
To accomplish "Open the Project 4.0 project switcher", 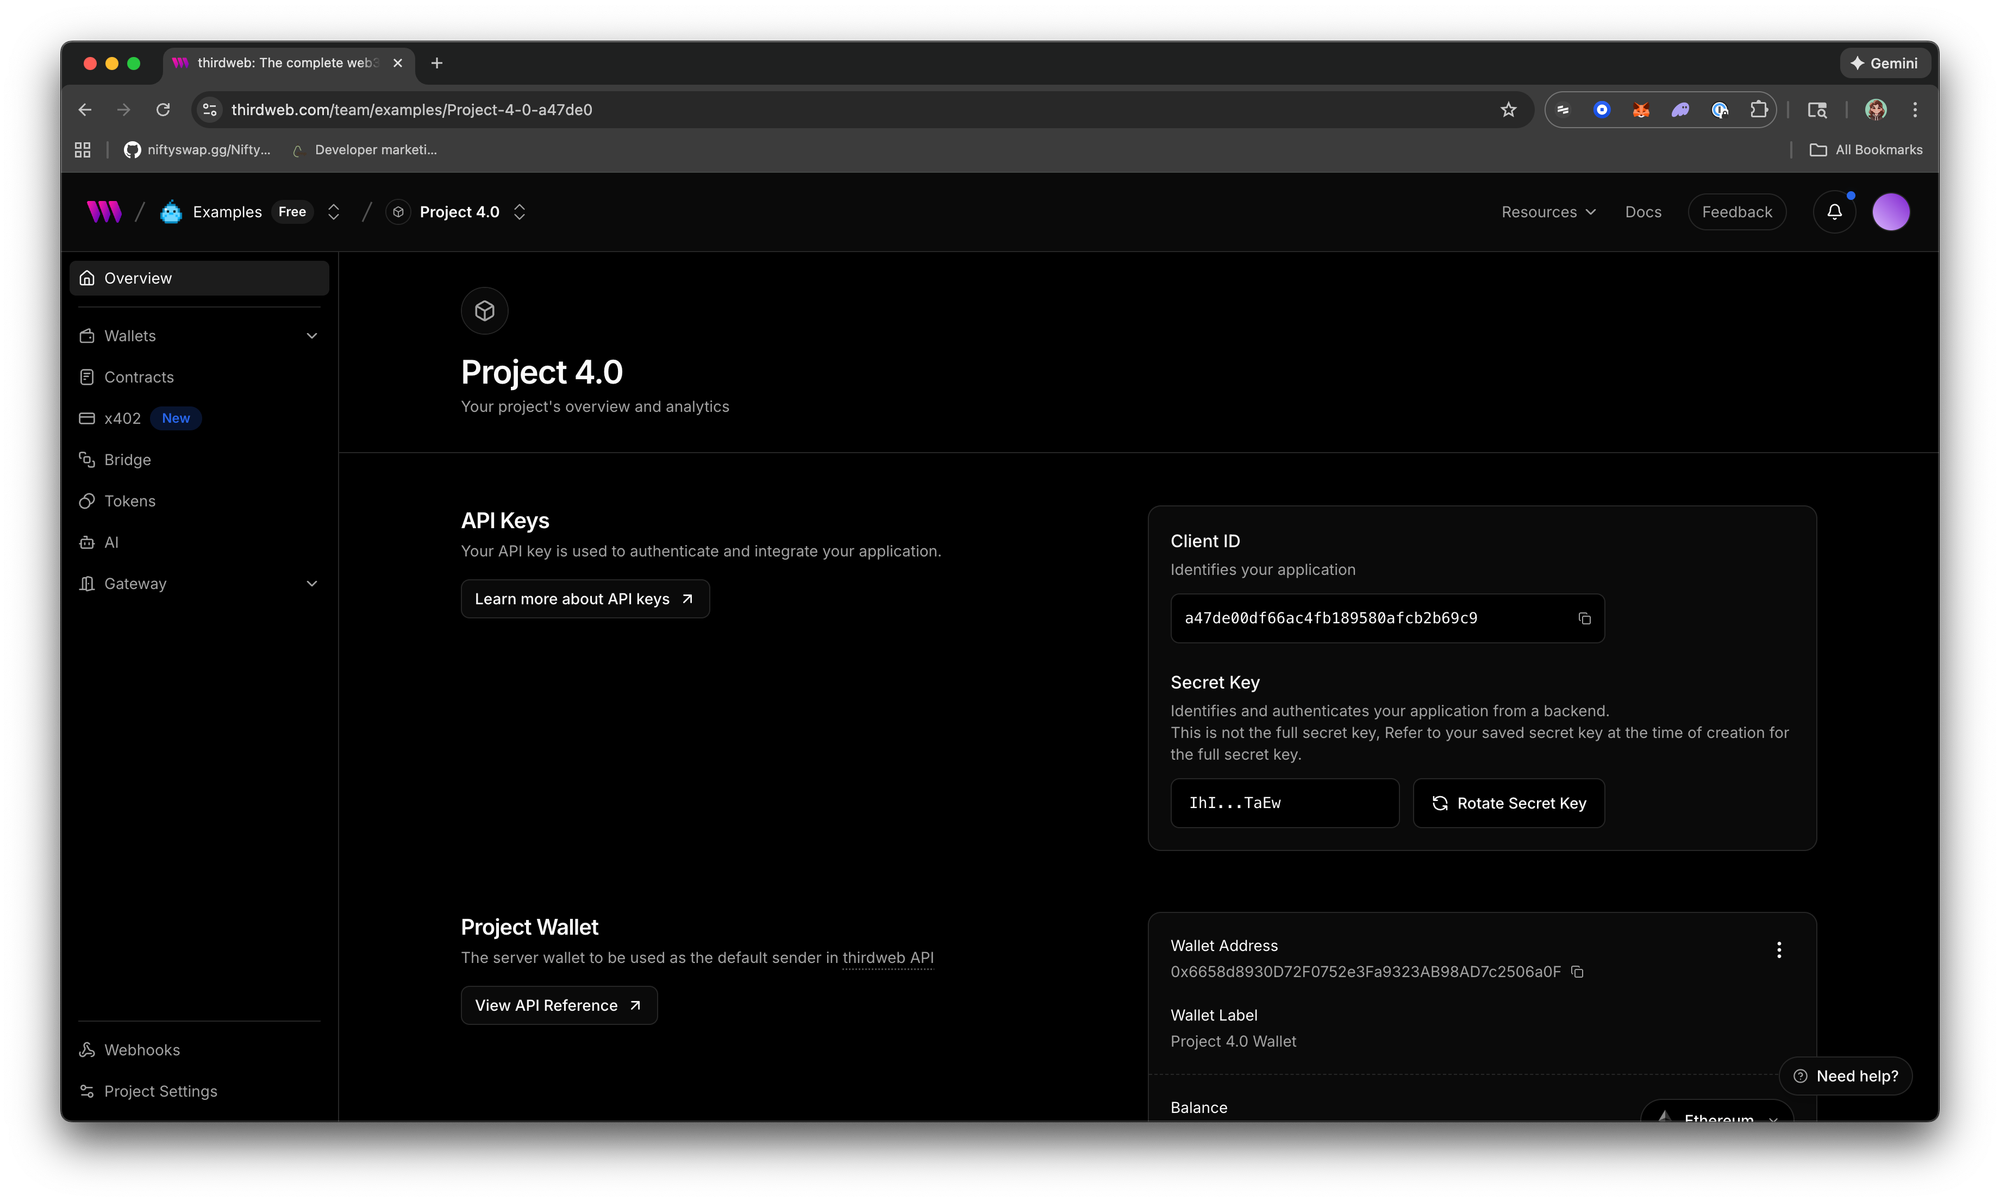I will [519, 212].
